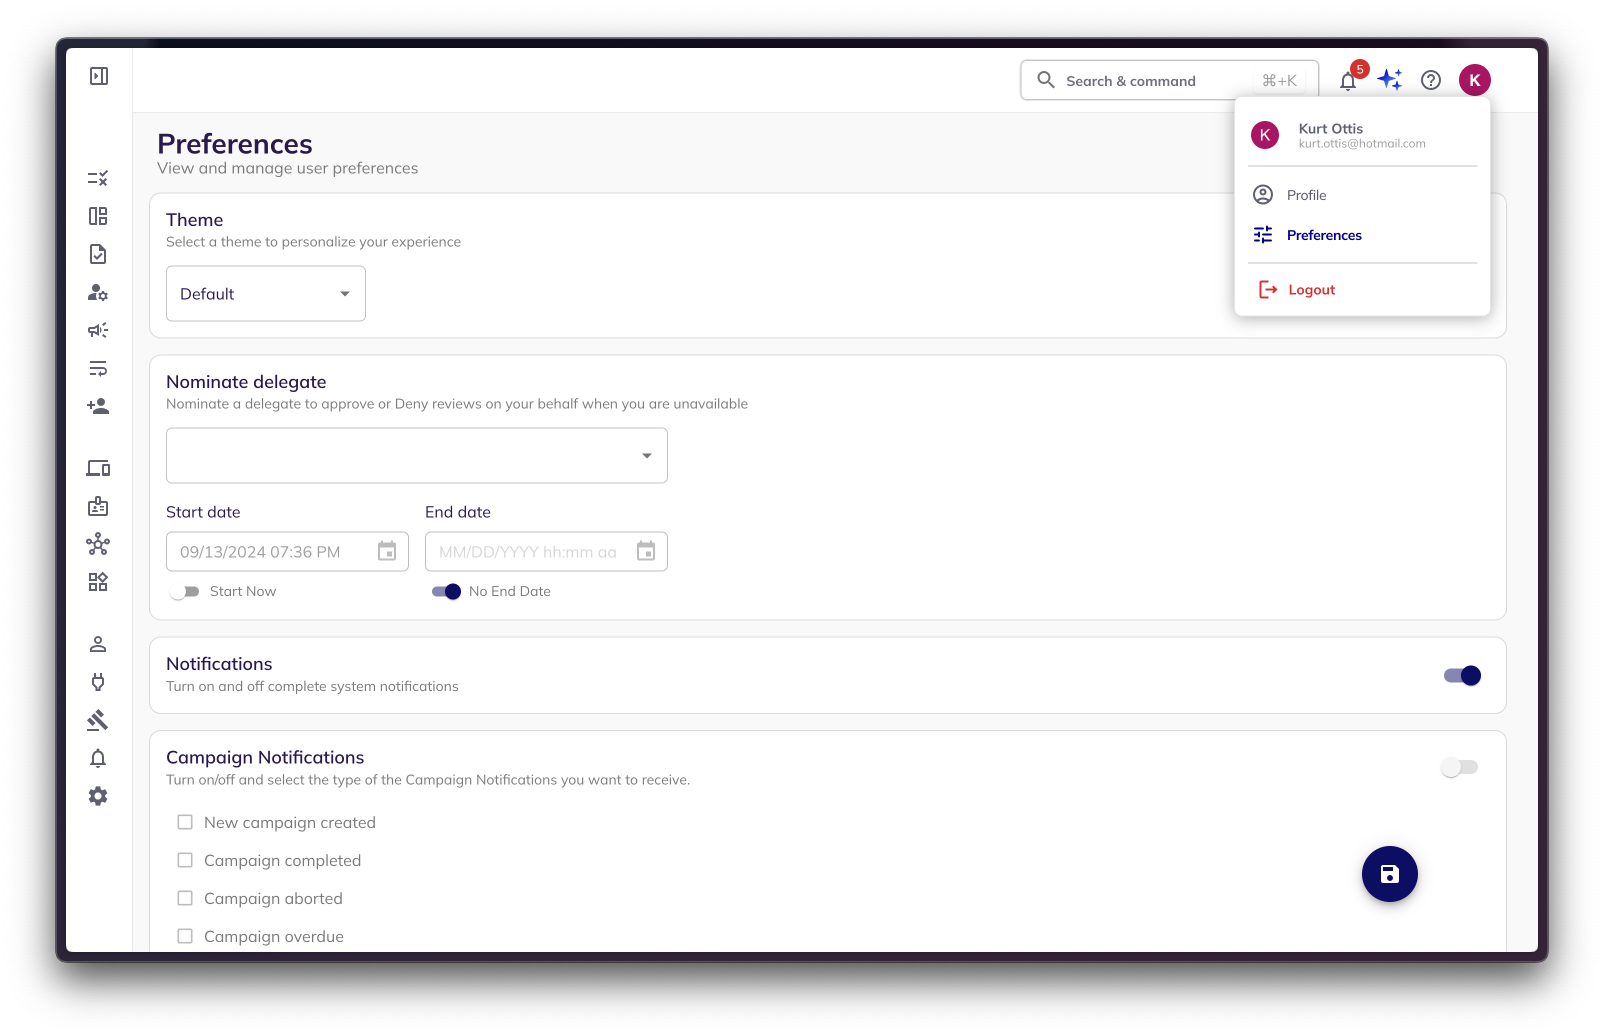Click the AI sparkle assistant icon
Screen dimensions: 1604x1036
click(x=1390, y=80)
